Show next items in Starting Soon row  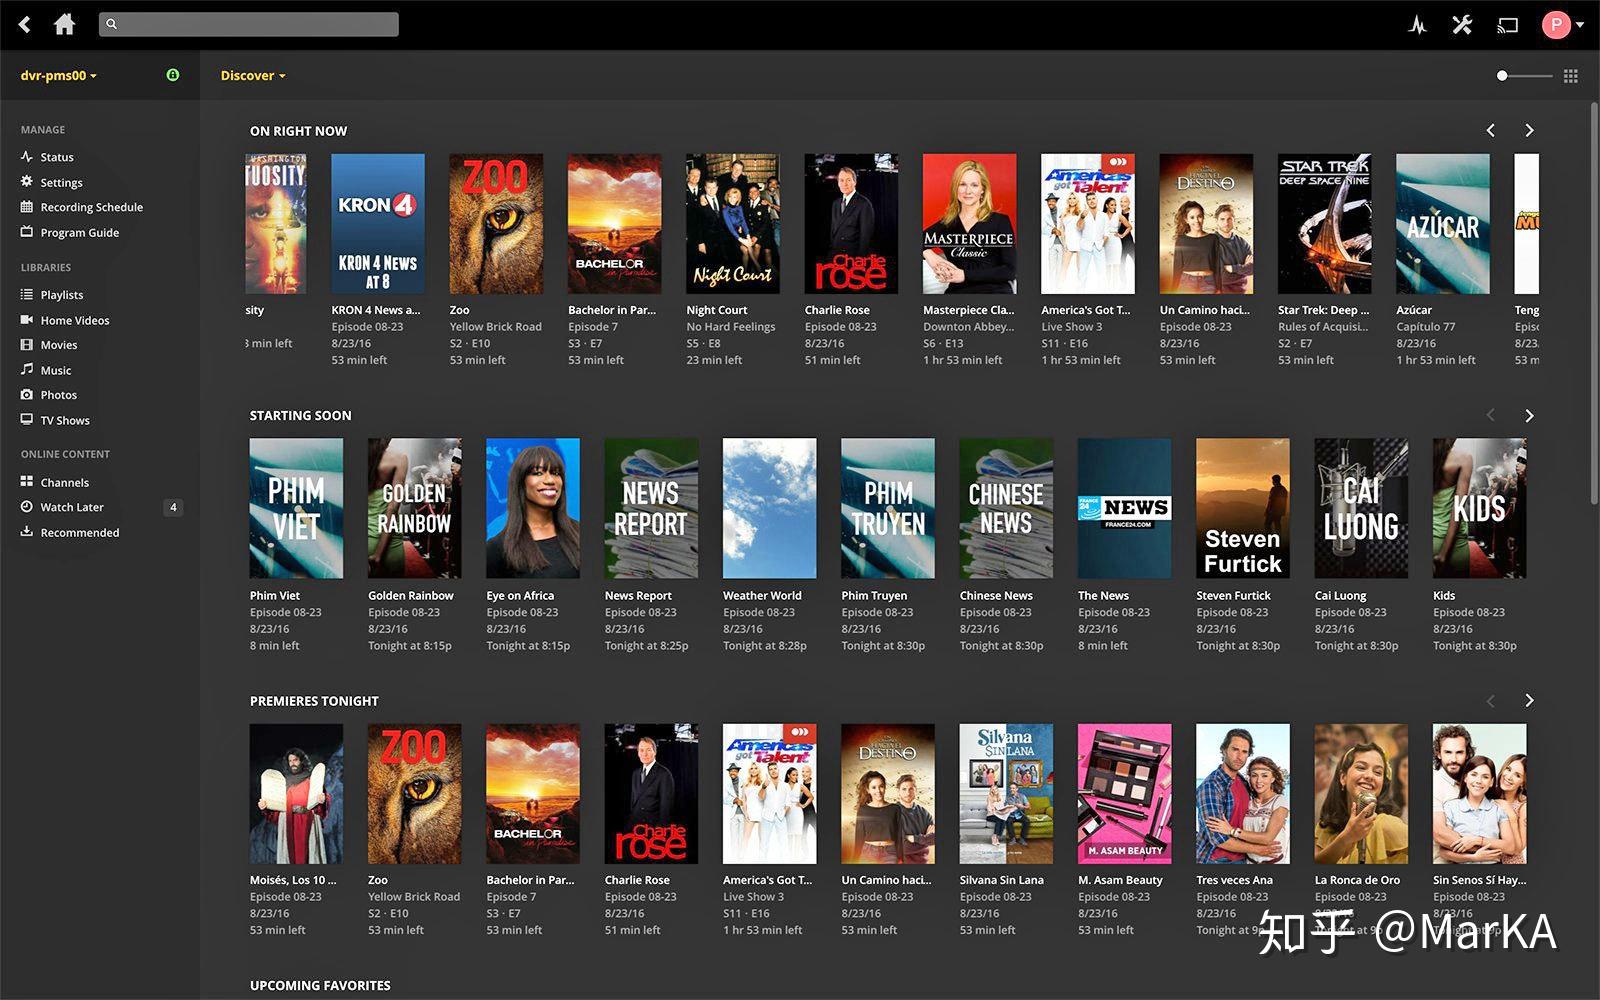(1529, 415)
